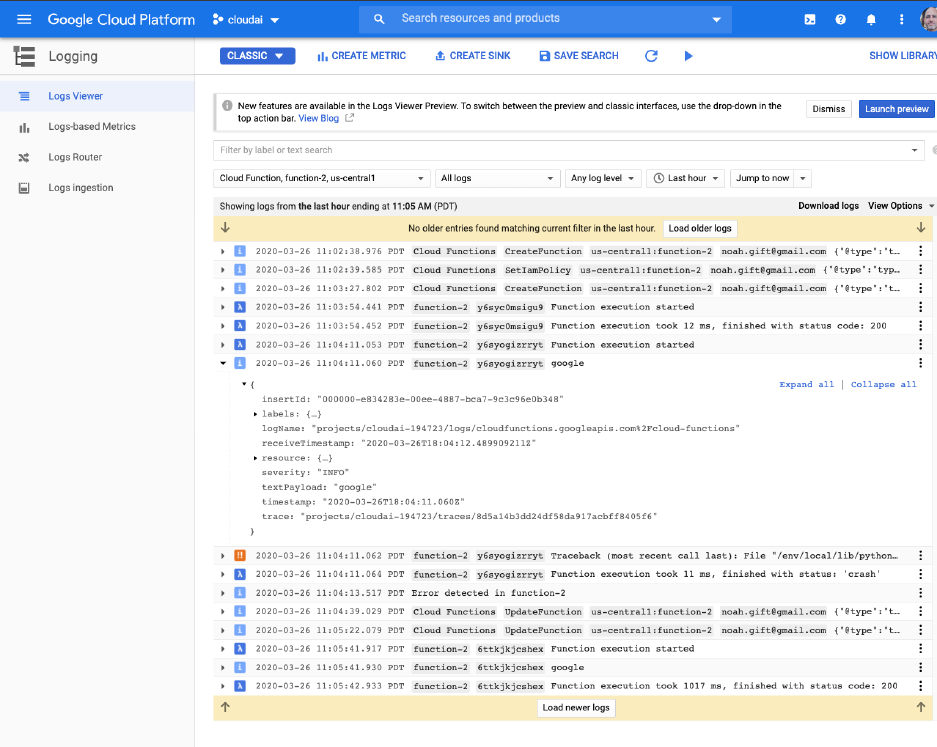This screenshot has height=747, width=937.
Task: Click the Logging product icon
Action: [x=25, y=56]
